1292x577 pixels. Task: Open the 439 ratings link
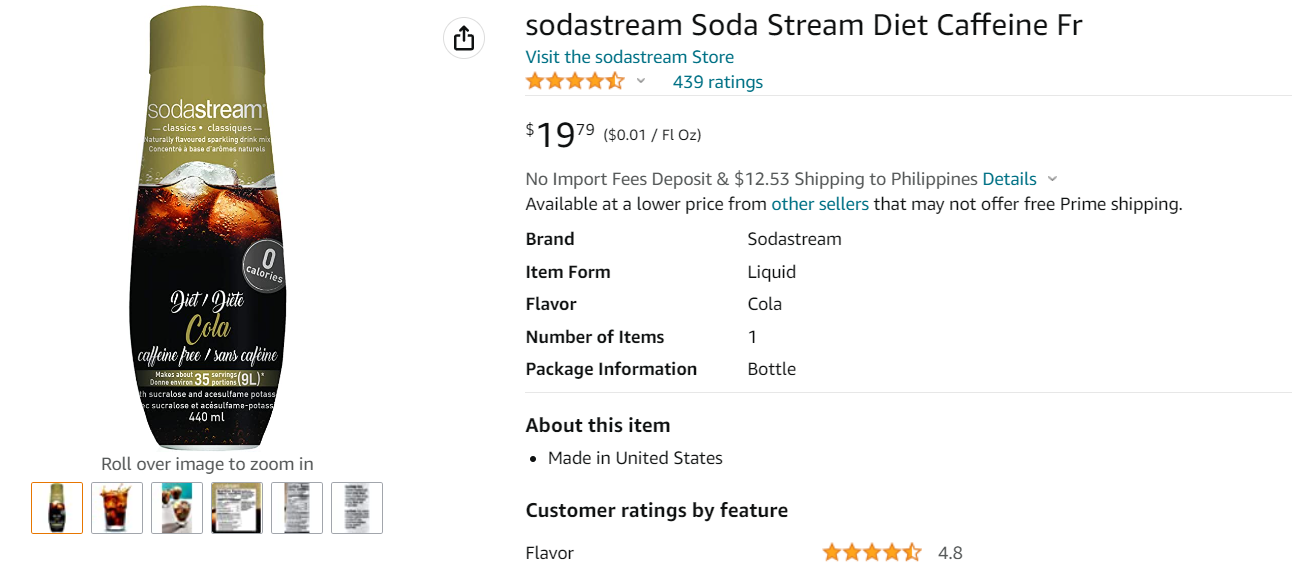[x=718, y=82]
